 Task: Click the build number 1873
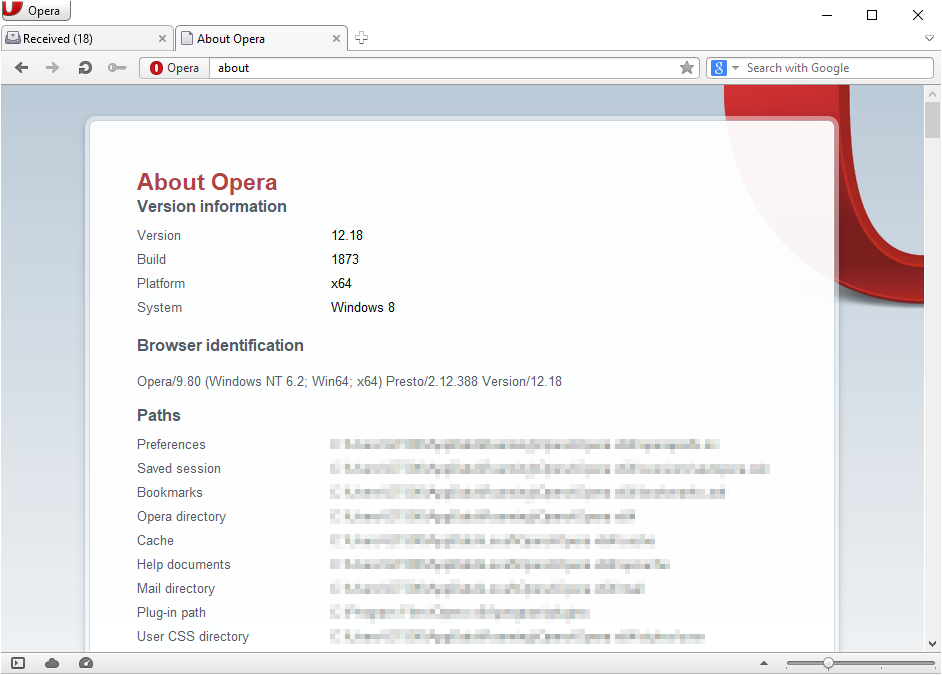345,259
